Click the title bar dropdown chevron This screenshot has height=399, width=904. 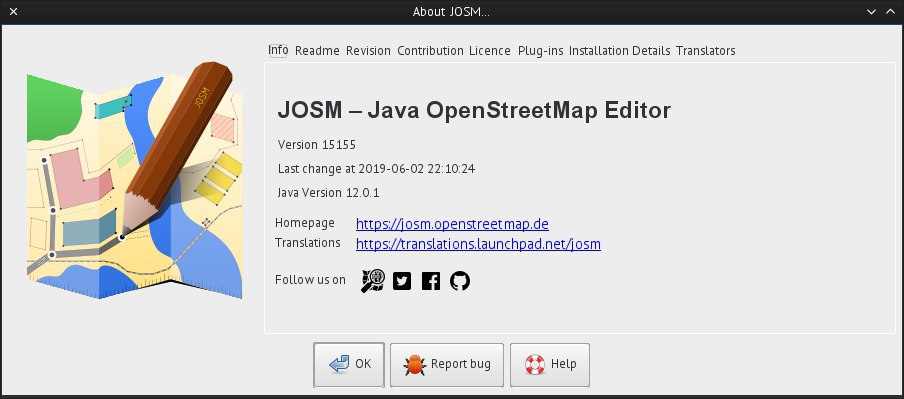point(871,12)
